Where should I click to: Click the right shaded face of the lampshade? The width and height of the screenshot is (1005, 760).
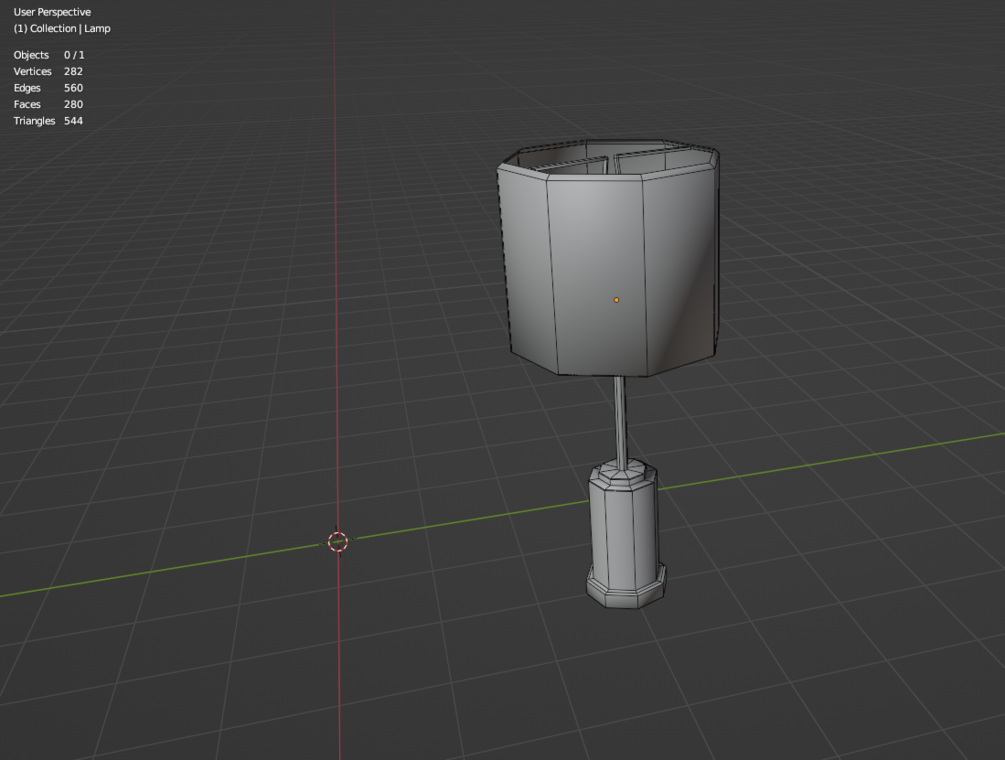tap(681, 269)
